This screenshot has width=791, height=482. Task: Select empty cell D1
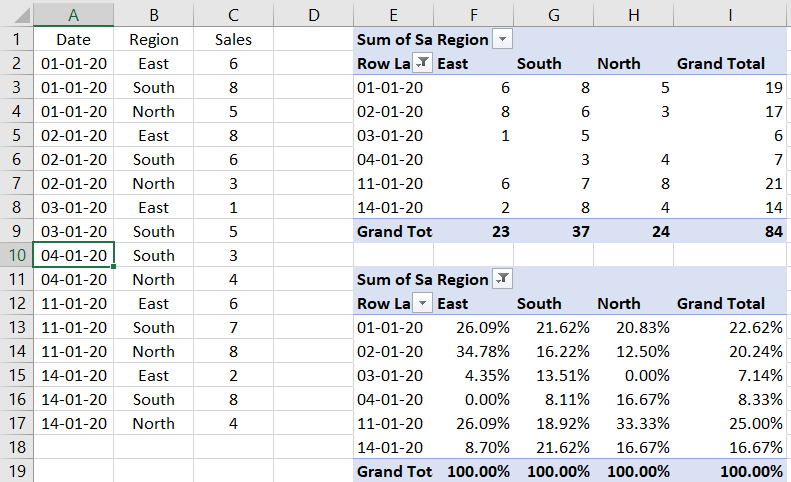click(x=313, y=40)
